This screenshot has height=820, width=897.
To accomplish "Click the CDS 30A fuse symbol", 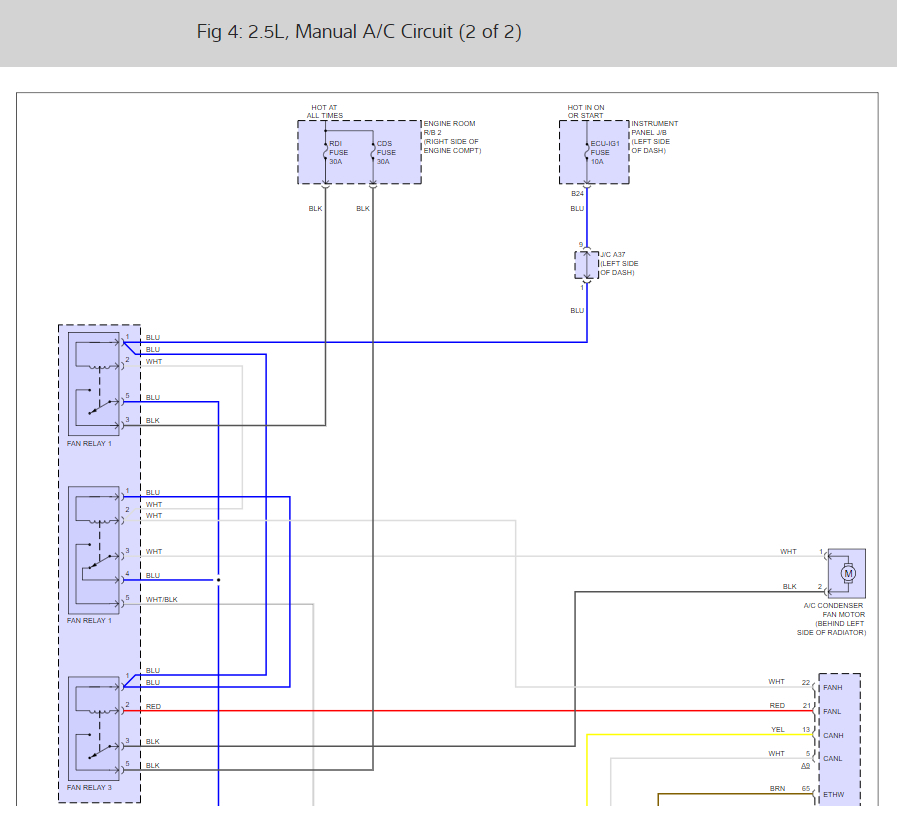I will pyautogui.click(x=374, y=152).
